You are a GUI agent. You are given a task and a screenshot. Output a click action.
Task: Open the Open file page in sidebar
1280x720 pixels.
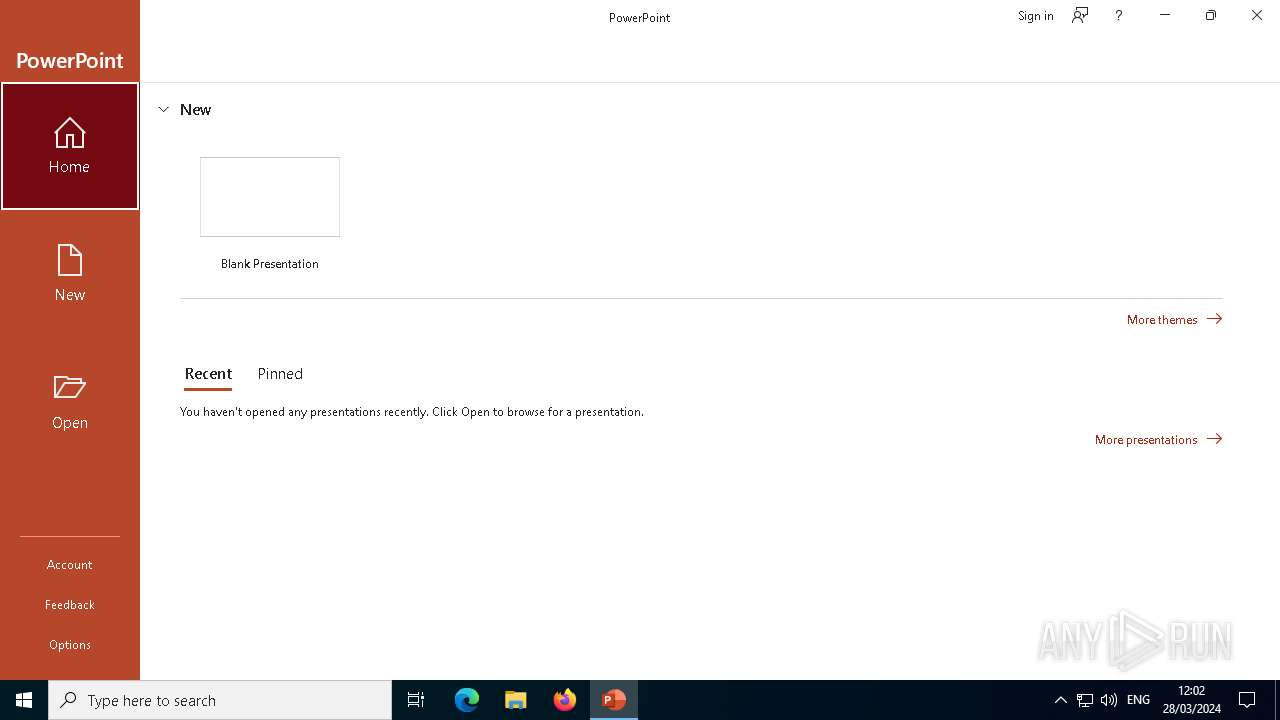tap(70, 402)
